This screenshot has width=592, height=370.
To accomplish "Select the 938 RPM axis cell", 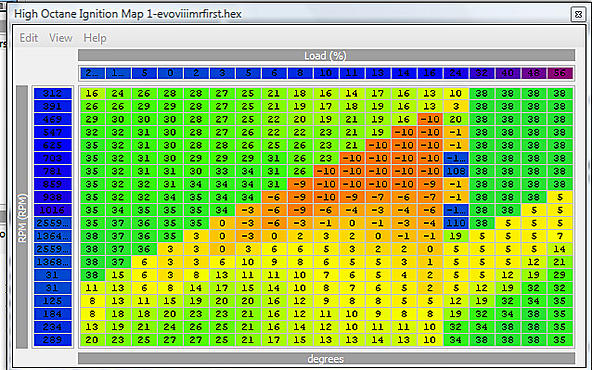I will pyautogui.click(x=52, y=197).
